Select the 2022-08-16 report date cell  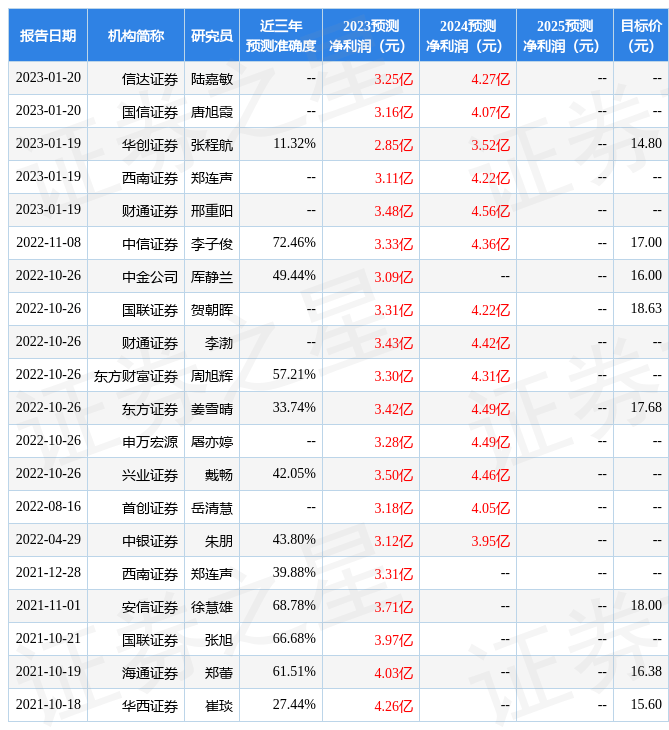tap(48, 507)
